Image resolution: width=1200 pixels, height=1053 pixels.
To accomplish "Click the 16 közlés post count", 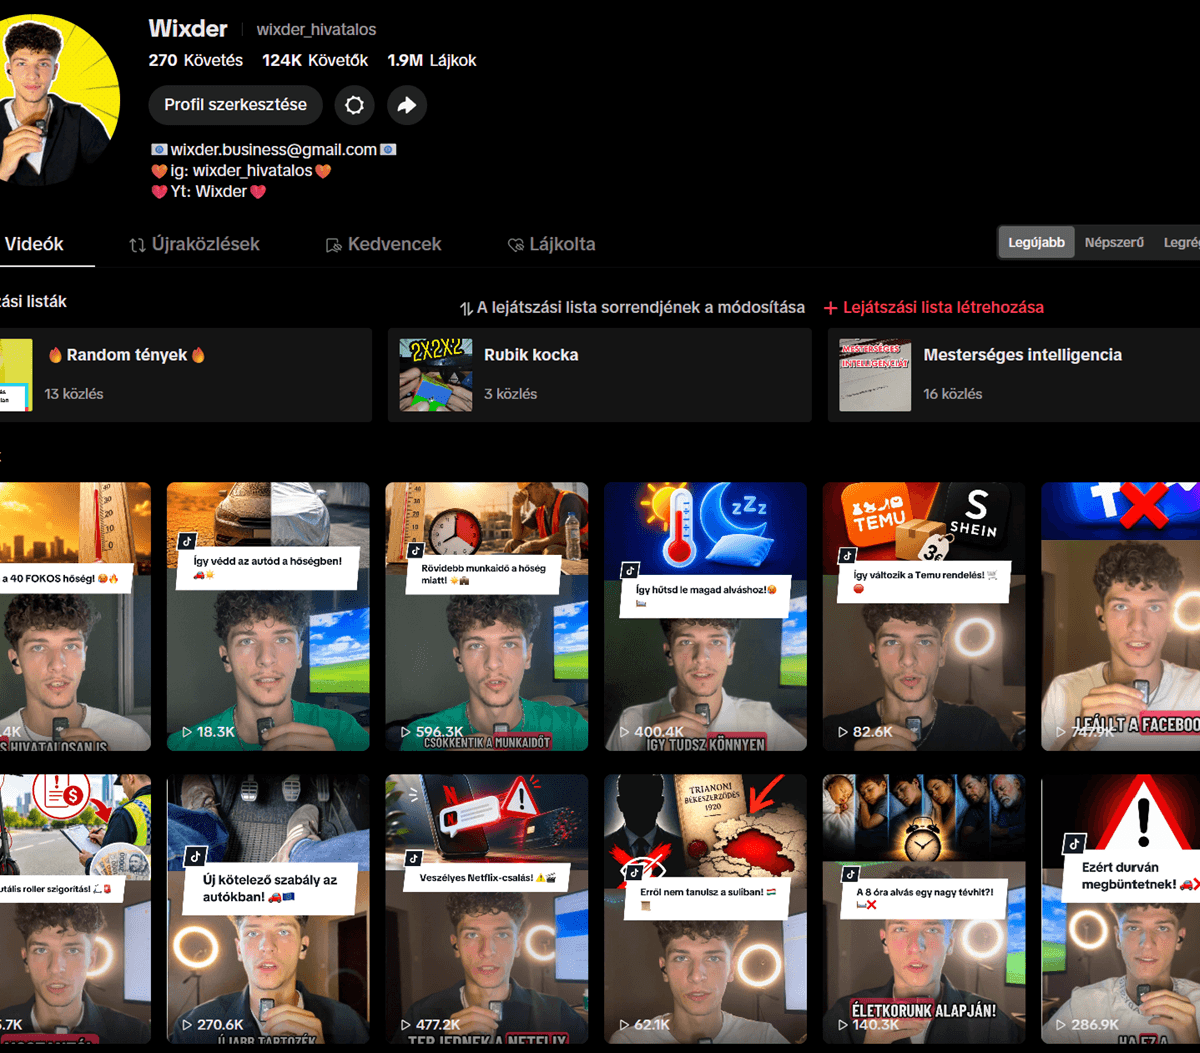I will (x=953, y=394).
